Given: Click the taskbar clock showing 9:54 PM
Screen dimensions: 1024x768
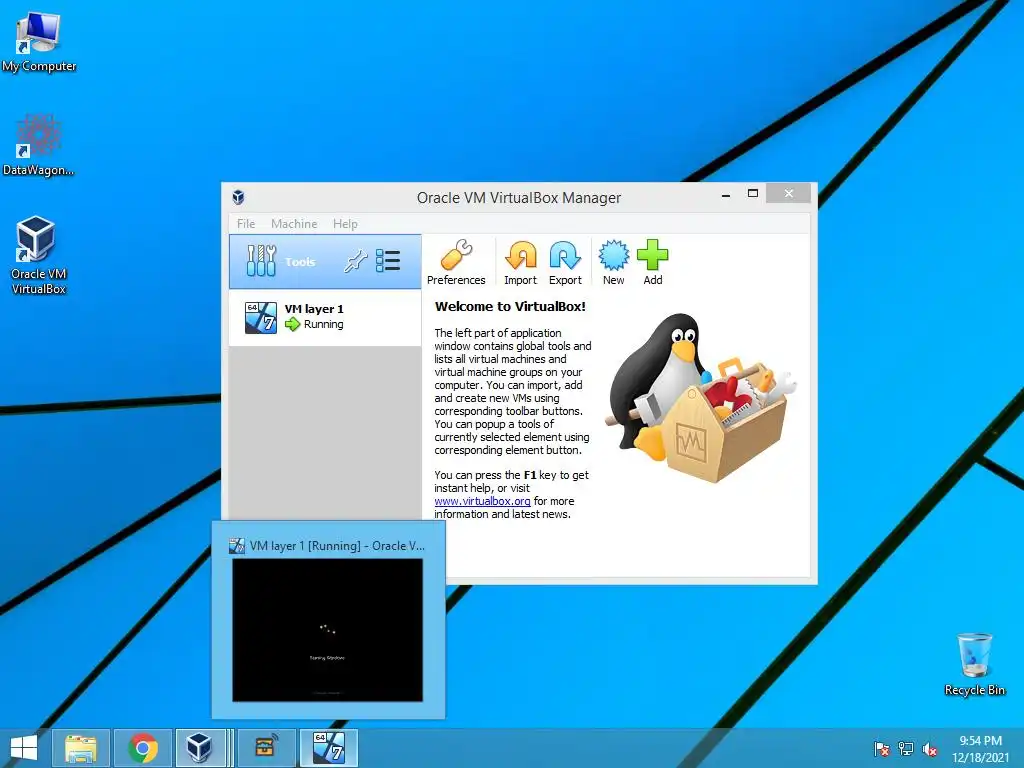Looking at the screenshot, I should [980, 749].
